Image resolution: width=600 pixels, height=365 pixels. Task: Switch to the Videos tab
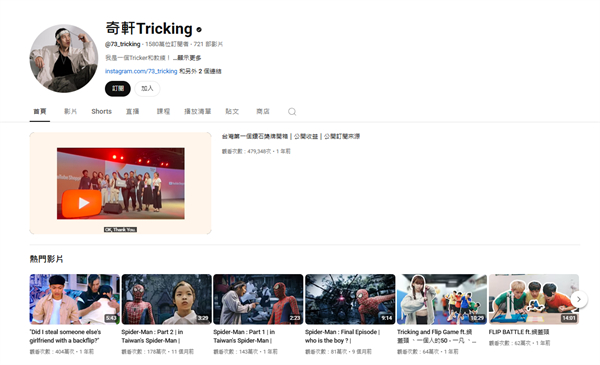click(70, 111)
